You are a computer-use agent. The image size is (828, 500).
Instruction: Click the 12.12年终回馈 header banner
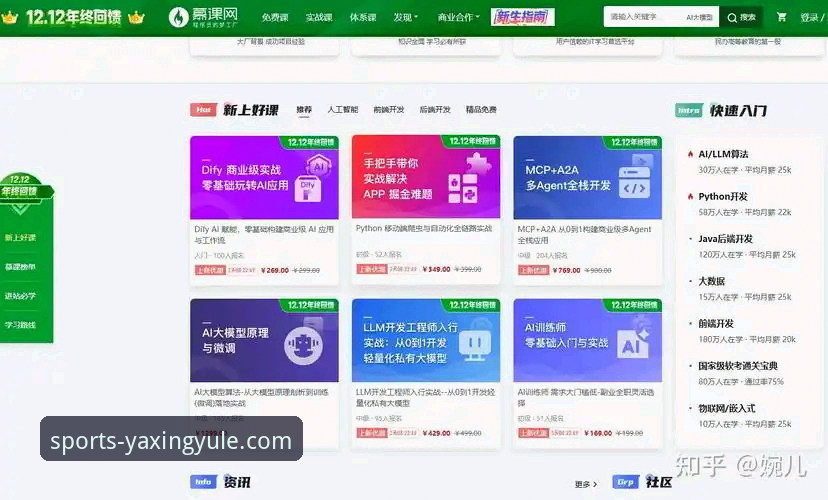click(x=73, y=17)
